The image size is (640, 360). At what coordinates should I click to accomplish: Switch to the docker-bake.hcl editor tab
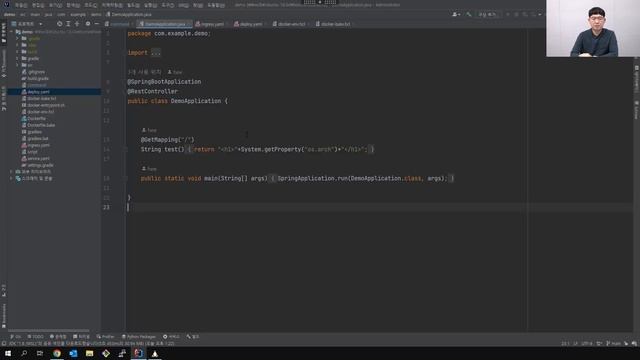[x=334, y=24]
